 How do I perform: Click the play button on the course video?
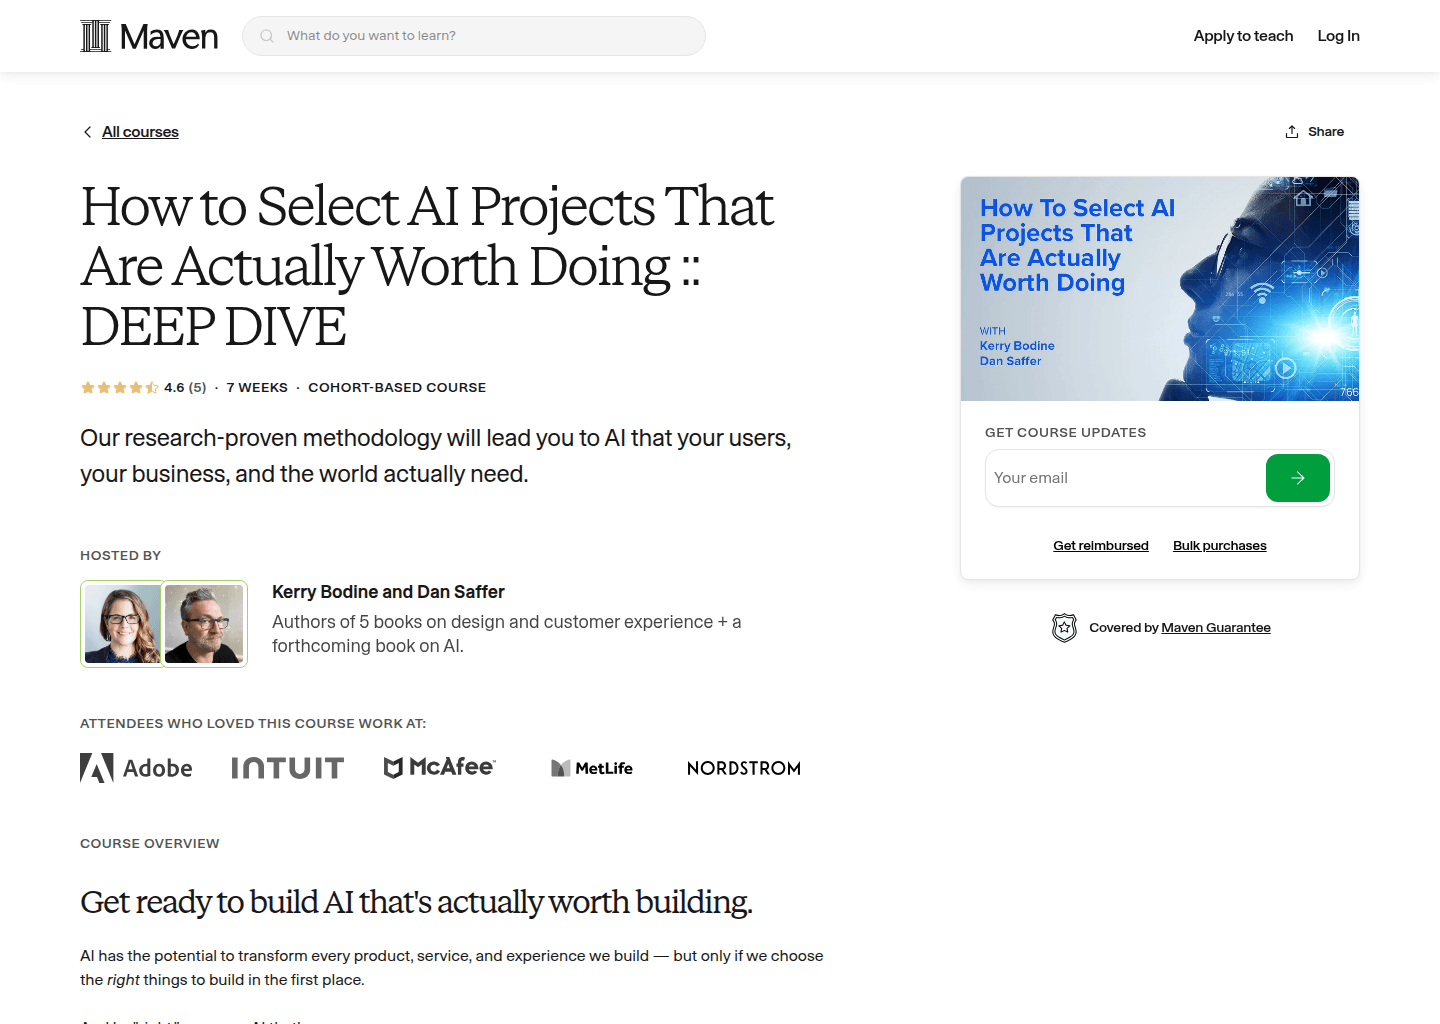(1284, 368)
